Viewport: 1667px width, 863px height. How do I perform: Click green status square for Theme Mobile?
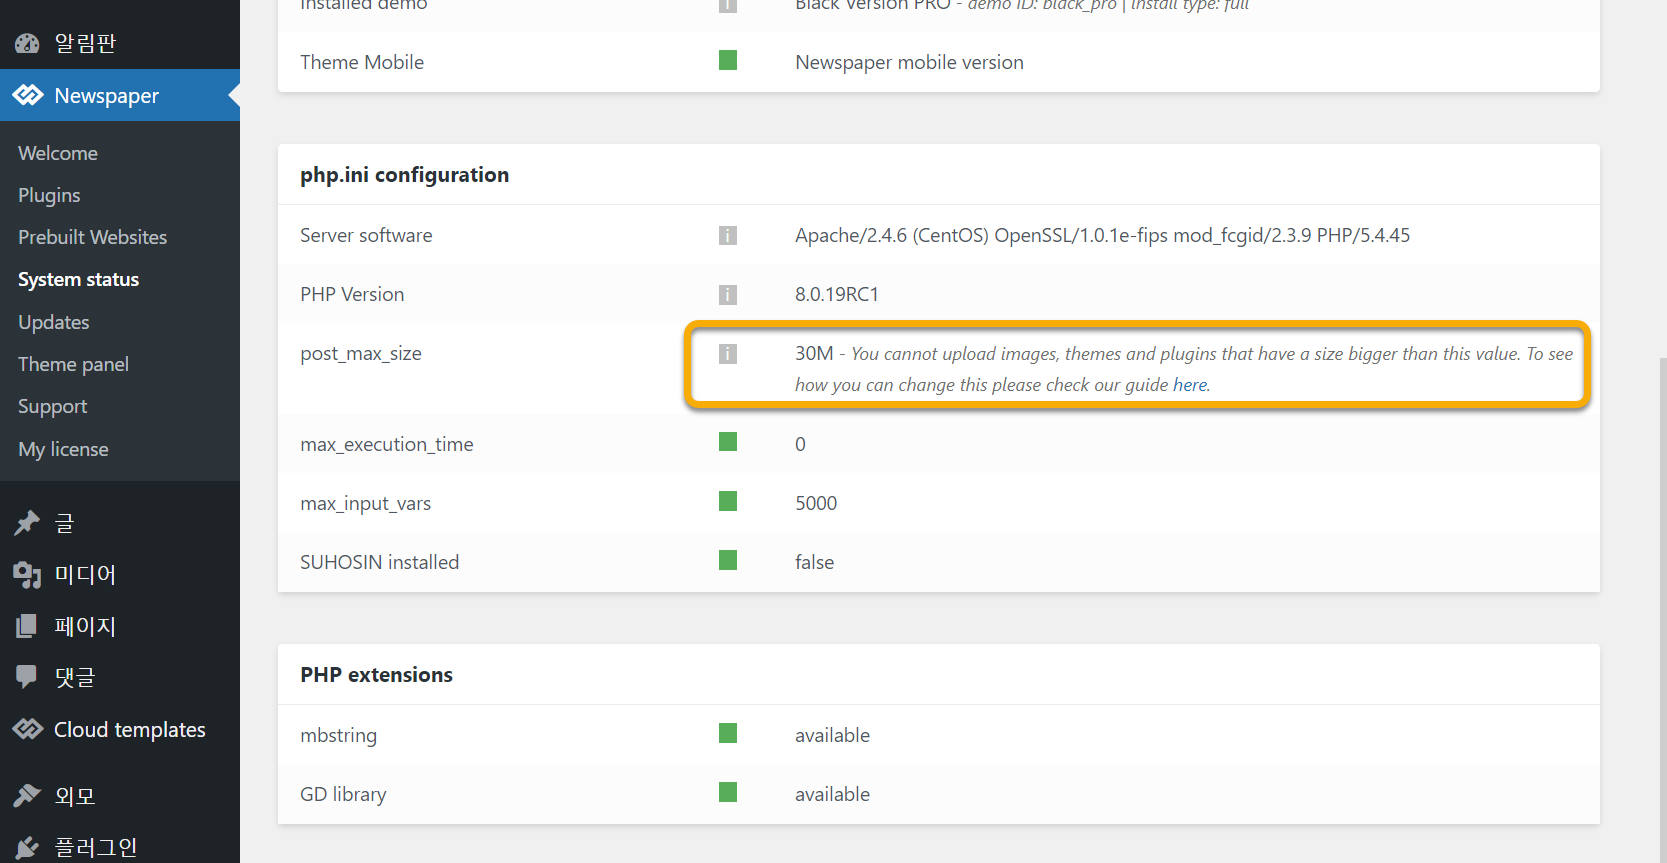tap(728, 60)
